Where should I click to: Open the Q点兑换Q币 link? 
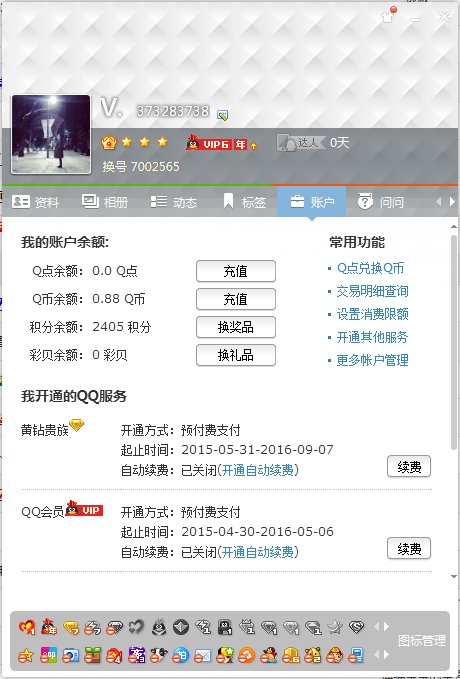coord(370,268)
